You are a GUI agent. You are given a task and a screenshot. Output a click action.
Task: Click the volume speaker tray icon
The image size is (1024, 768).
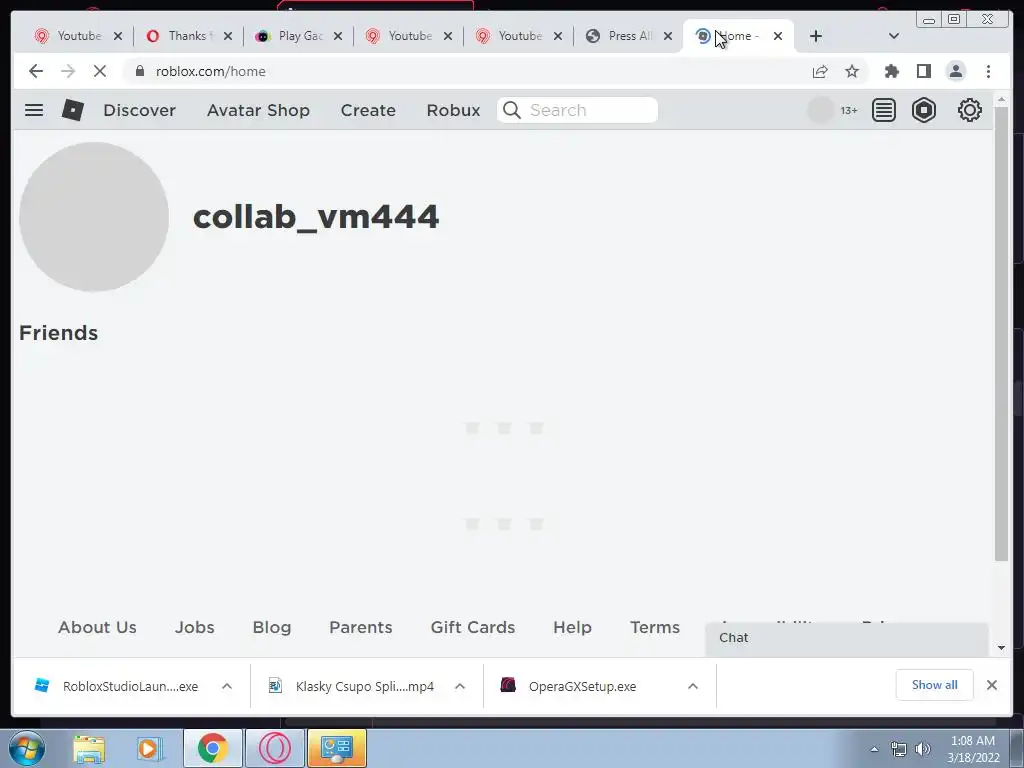pos(923,749)
